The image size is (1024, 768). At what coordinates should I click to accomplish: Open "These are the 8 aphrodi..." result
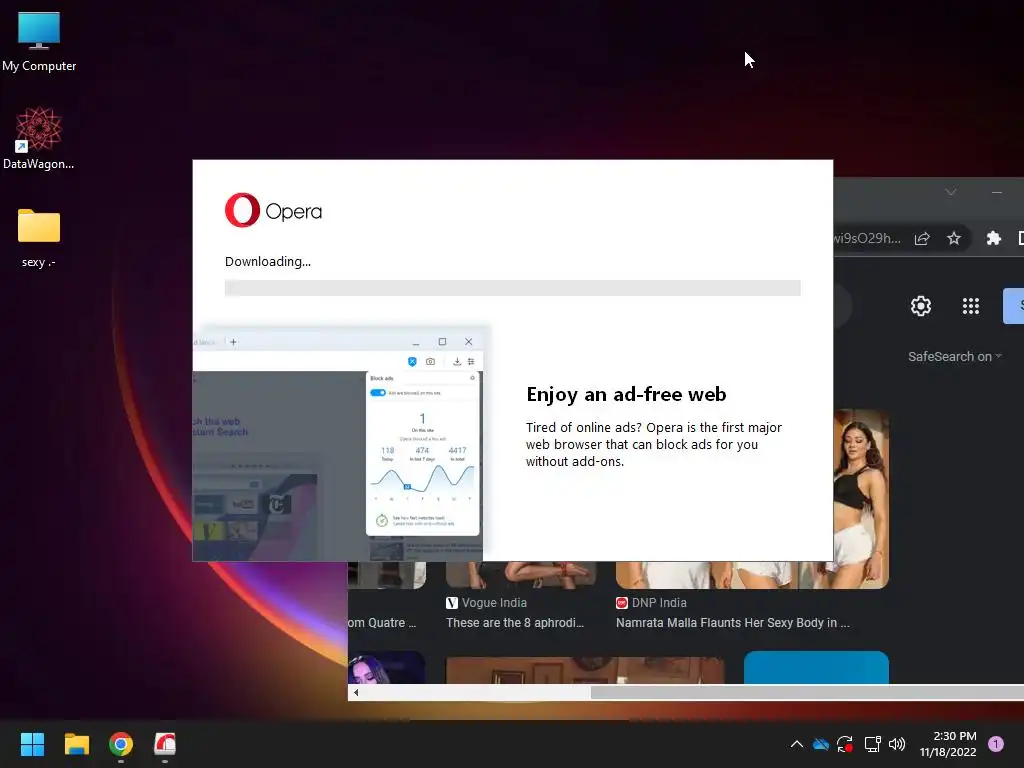tap(515, 623)
